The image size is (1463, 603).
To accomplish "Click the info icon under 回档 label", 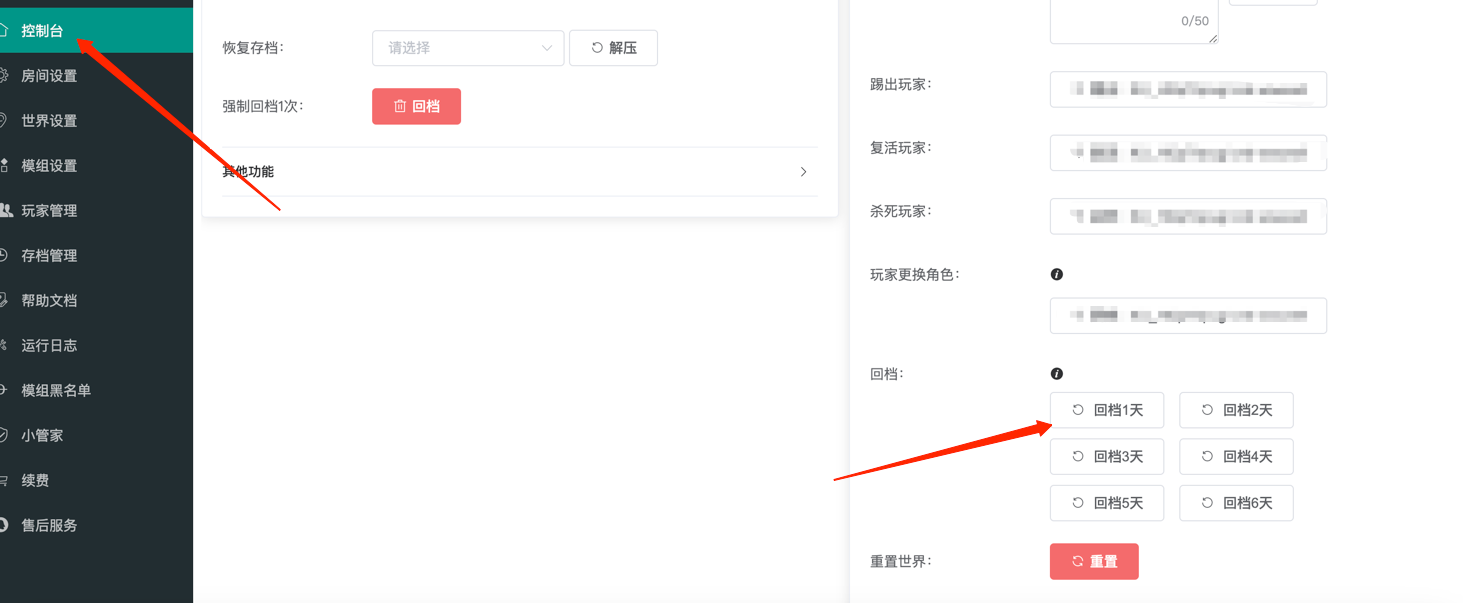I will tap(1056, 374).
